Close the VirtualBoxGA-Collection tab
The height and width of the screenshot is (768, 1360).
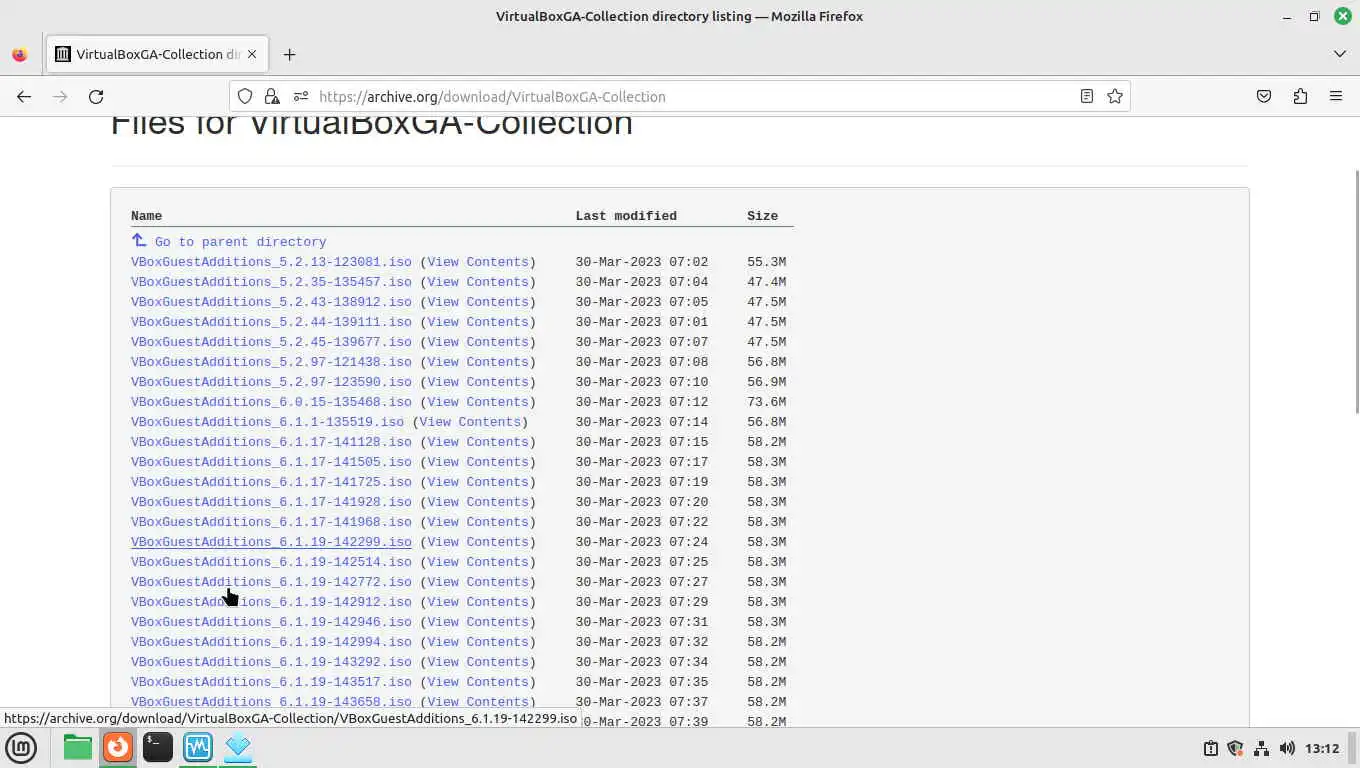pyautogui.click(x=252, y=54)
